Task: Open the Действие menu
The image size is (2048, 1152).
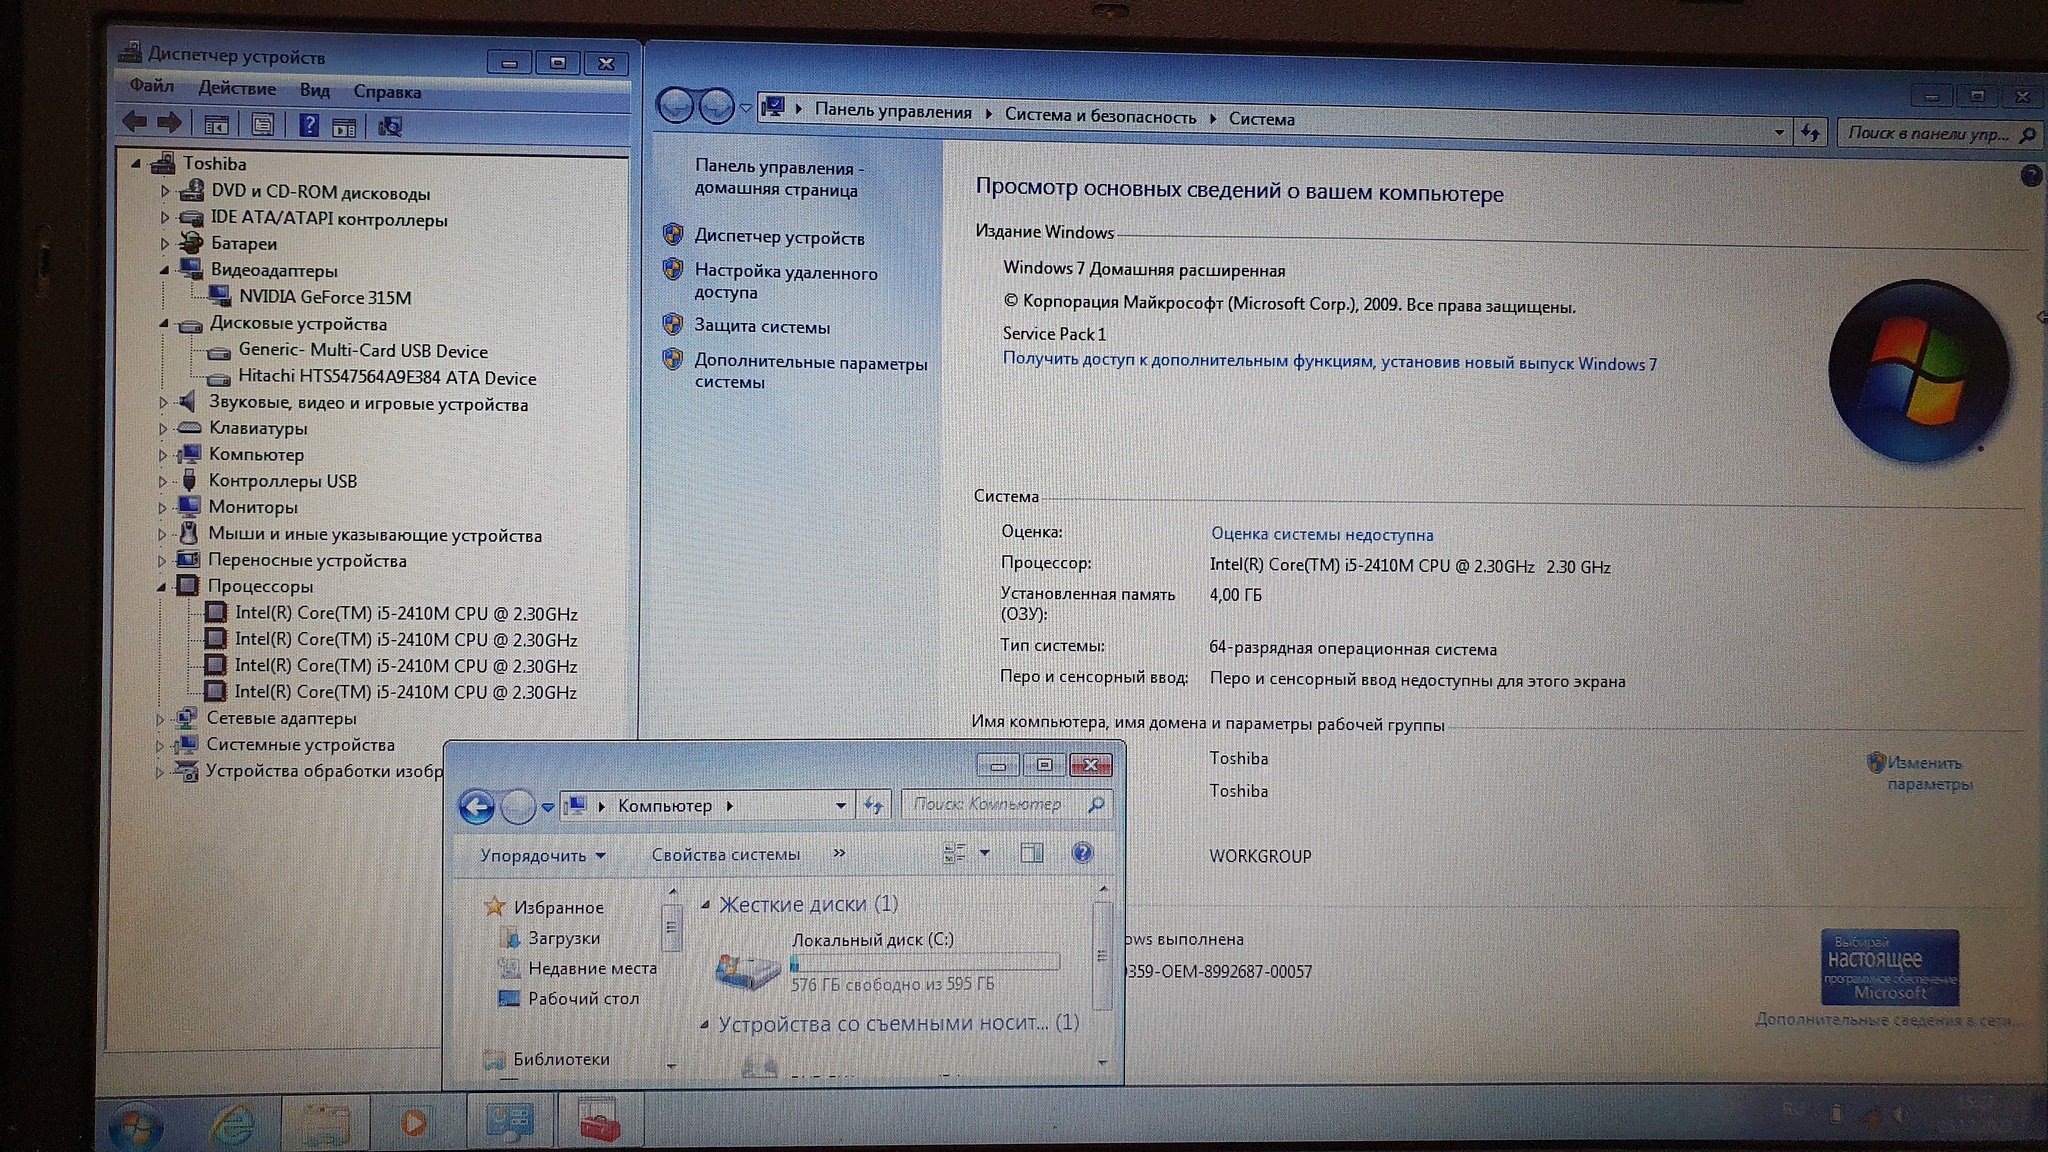Action: click(x=237, y=88)
